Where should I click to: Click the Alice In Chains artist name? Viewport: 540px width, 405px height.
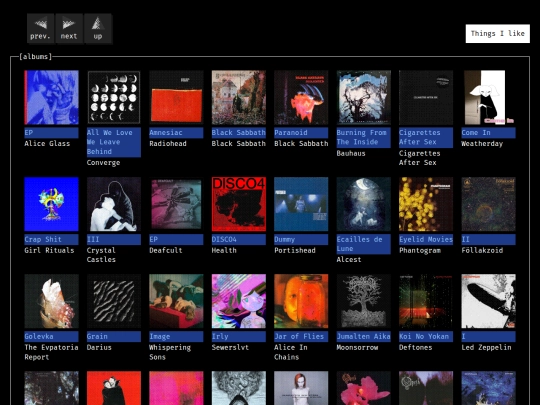291,352
